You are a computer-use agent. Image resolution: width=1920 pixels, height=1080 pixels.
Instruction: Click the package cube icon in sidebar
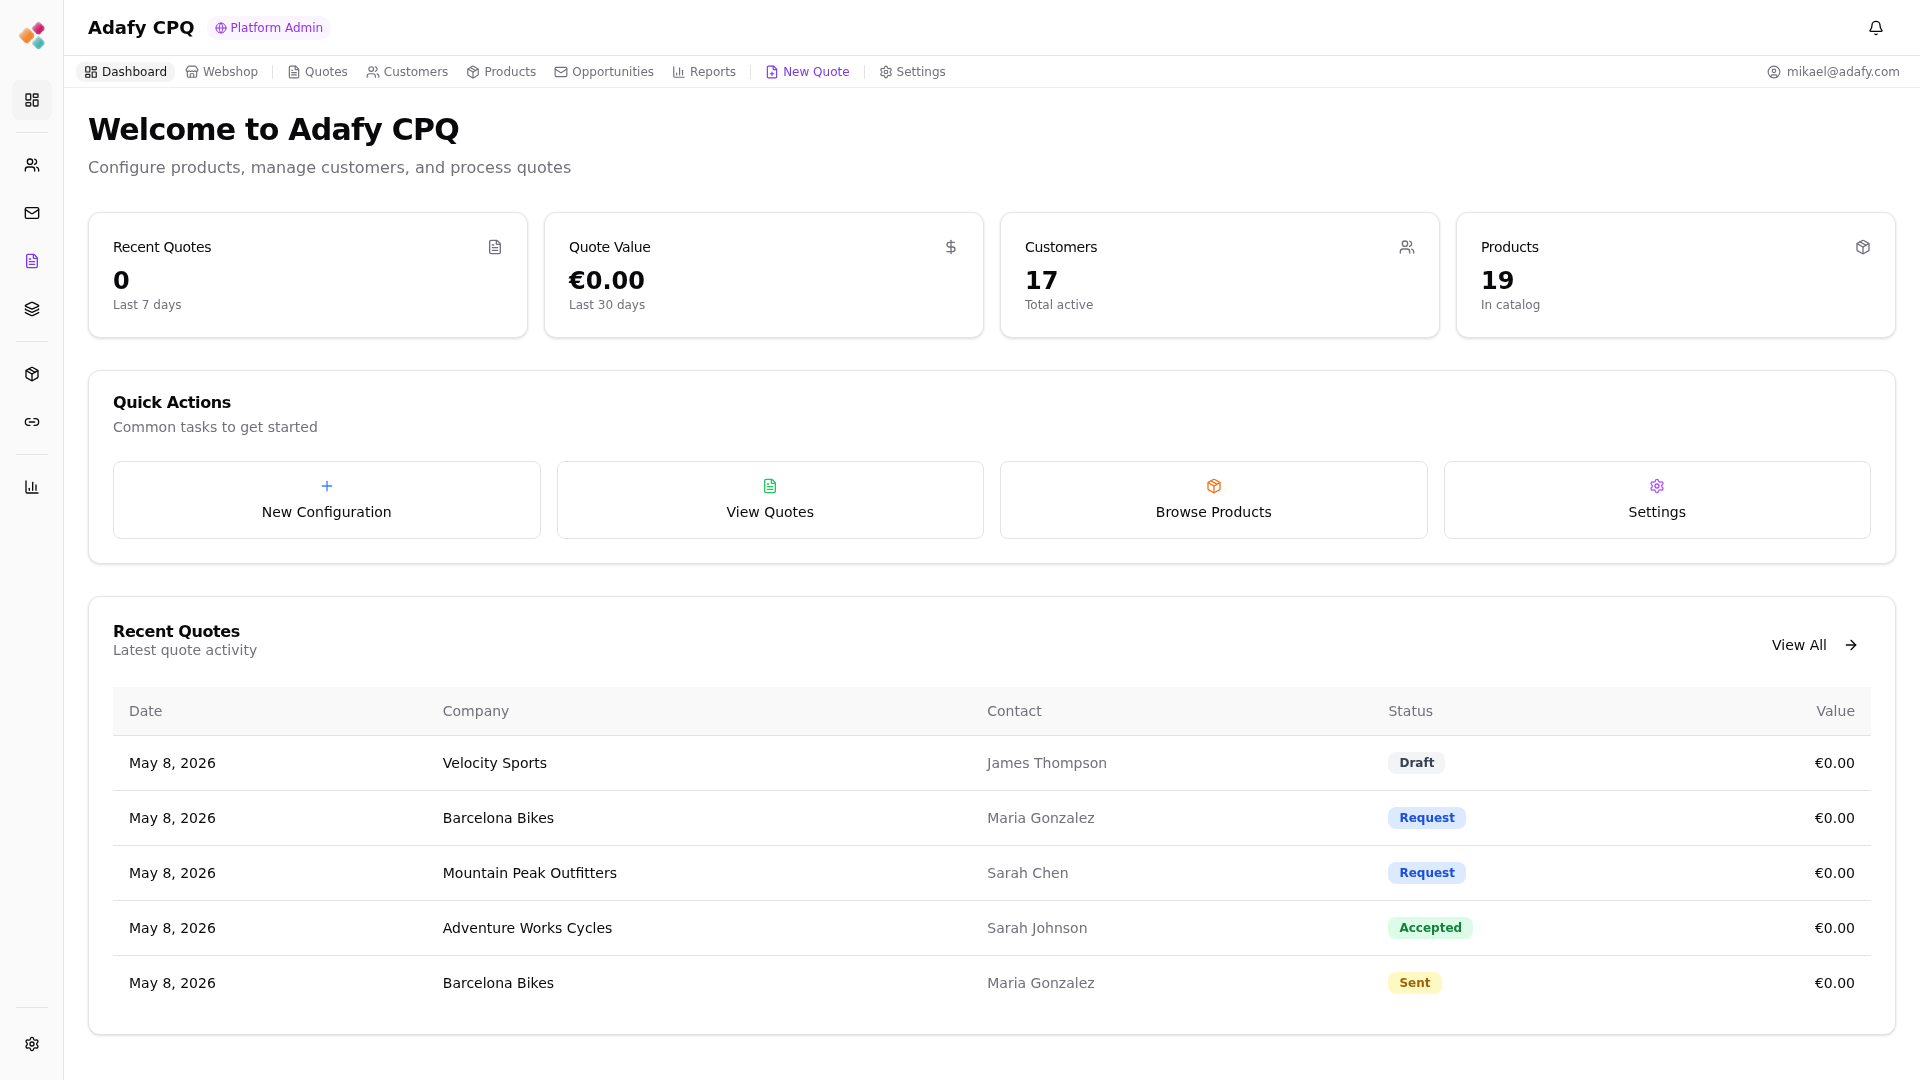pyautogui.click(x=32, y=374)
